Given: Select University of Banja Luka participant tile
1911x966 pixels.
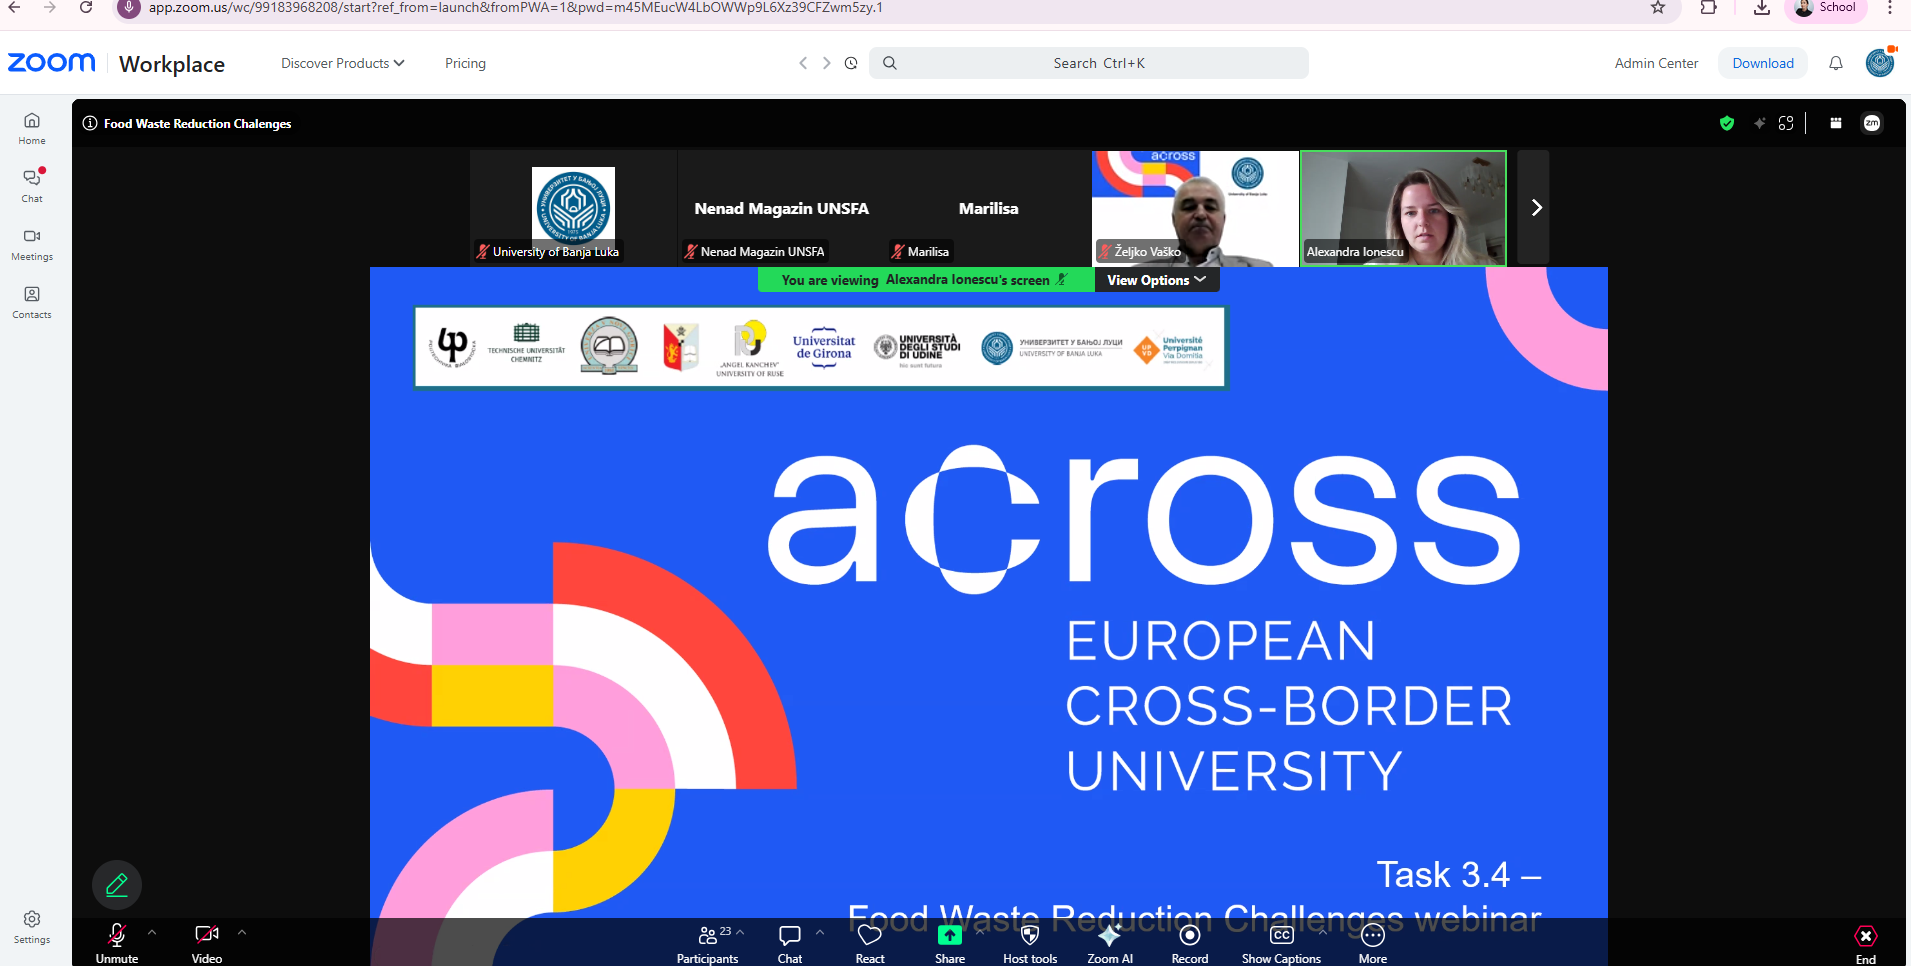Looking at the screenshot, I should pos(573,208).
